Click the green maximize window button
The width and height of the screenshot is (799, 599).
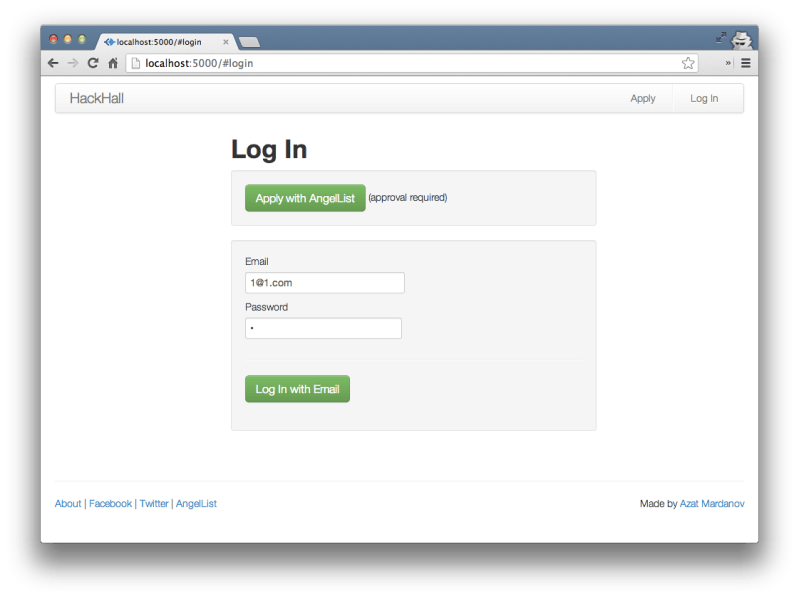pyautogui.click(x=82, y=39)
